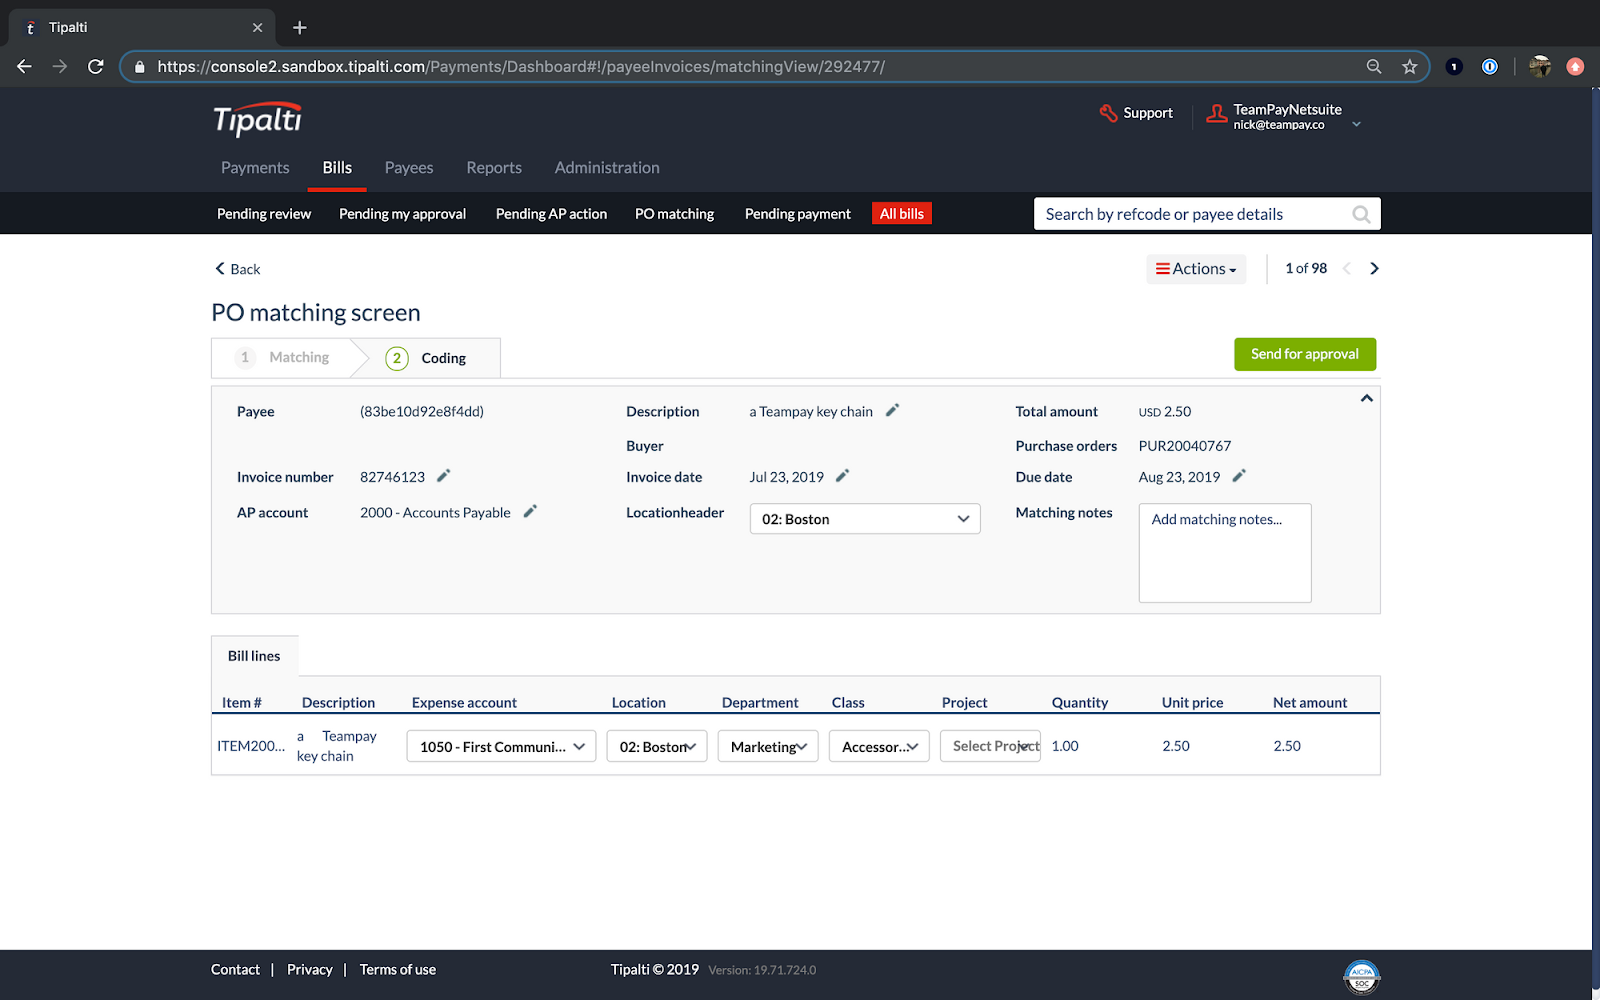Open the bill line Location dropdown
The width and height of the screenshot is (1600, 1000).
click(657, 746)
